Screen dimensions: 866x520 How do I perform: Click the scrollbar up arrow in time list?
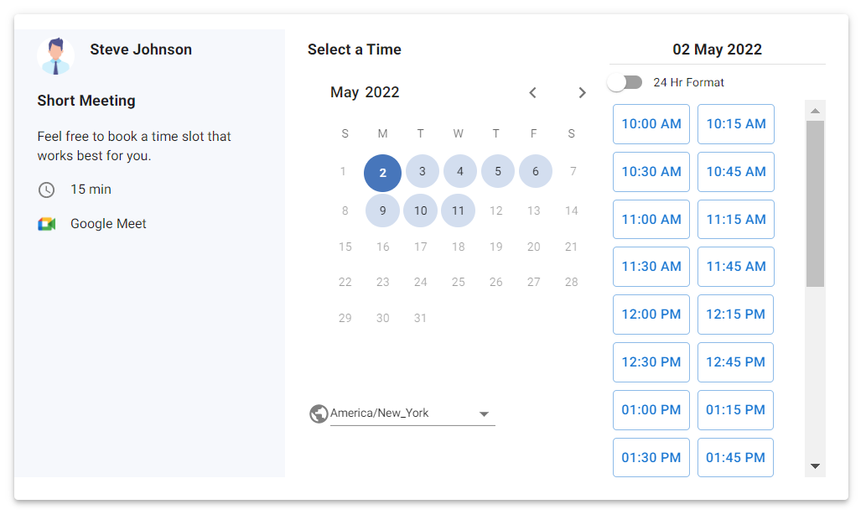coord(815,111)
